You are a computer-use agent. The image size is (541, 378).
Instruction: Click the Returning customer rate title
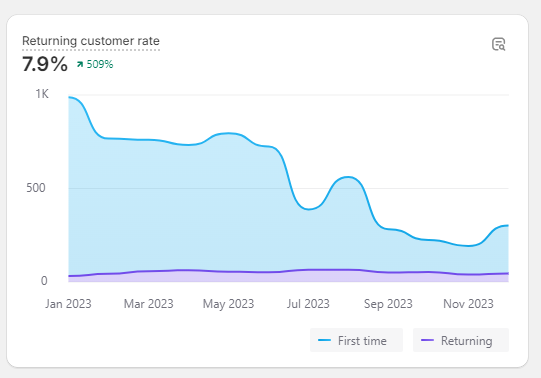point(91,41)
